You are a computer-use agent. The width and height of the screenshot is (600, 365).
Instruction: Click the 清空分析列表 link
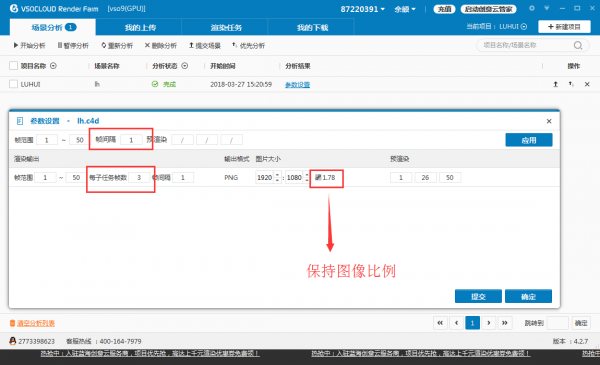[36, 323]
